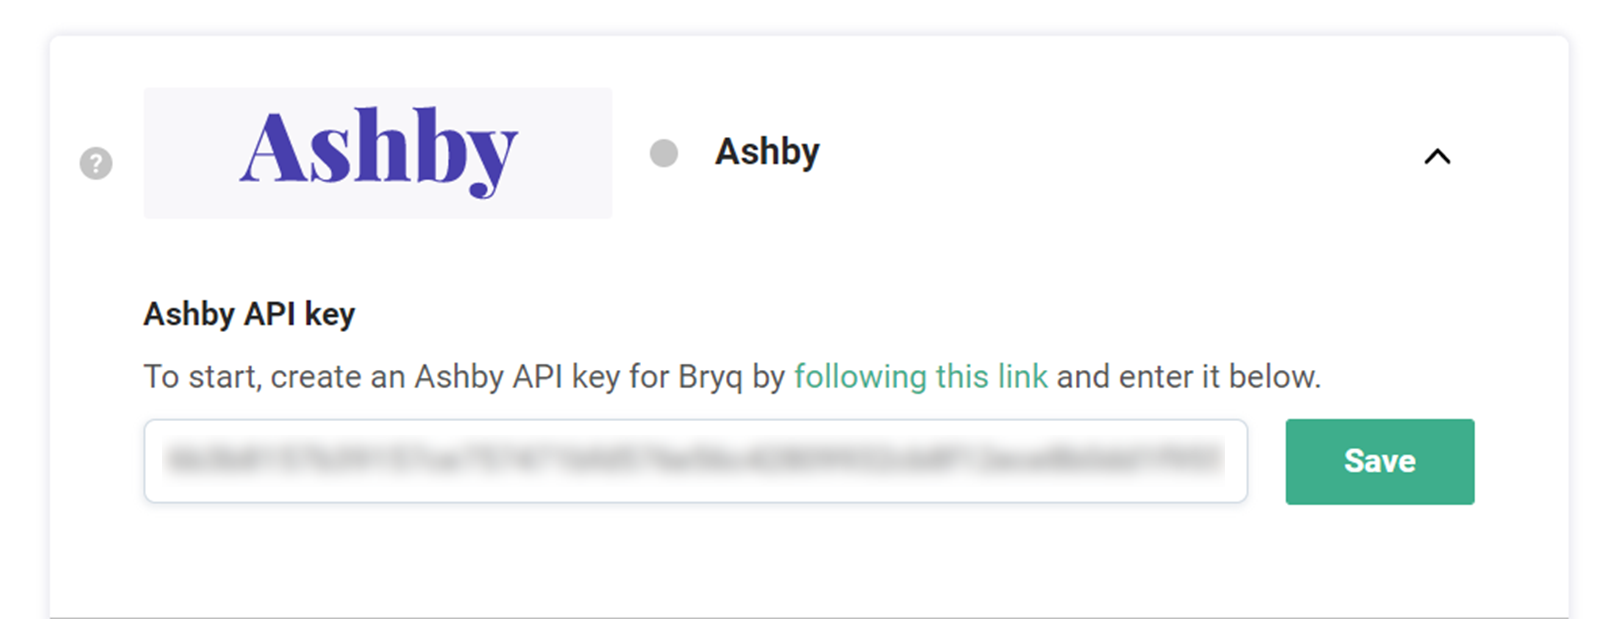The image size is (1617, 619).
Task: Focus the Ashby API key input field
Action: click(x=695, y=461)
